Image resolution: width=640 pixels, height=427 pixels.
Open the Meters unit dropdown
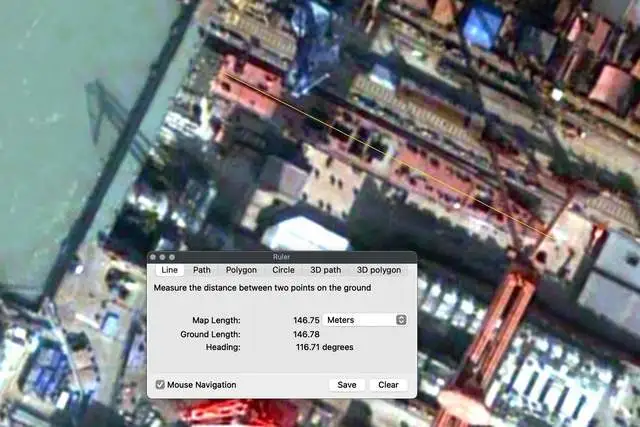(x=365, y=320)
